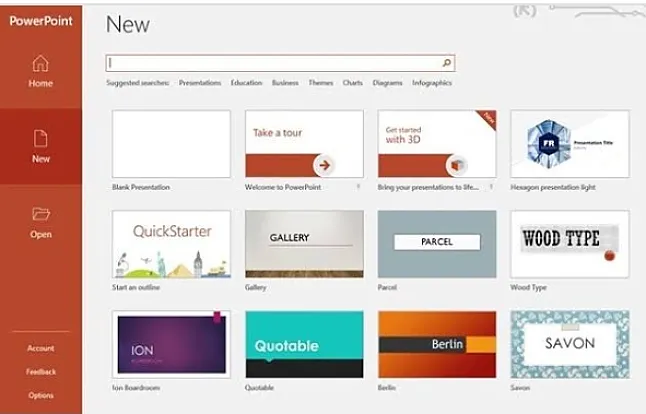Choose the Quotable theme thumbnail
The width and height of the screenshot is (646, 414).
(304, 344)
